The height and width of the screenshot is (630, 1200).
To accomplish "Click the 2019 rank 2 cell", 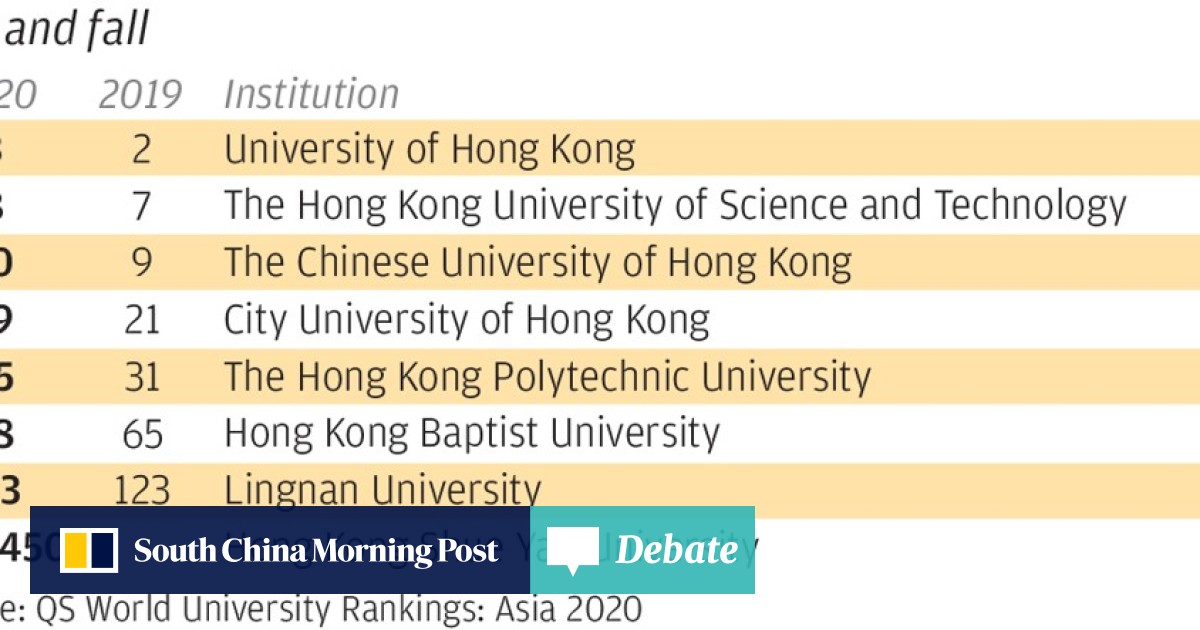I will point(141,150).
